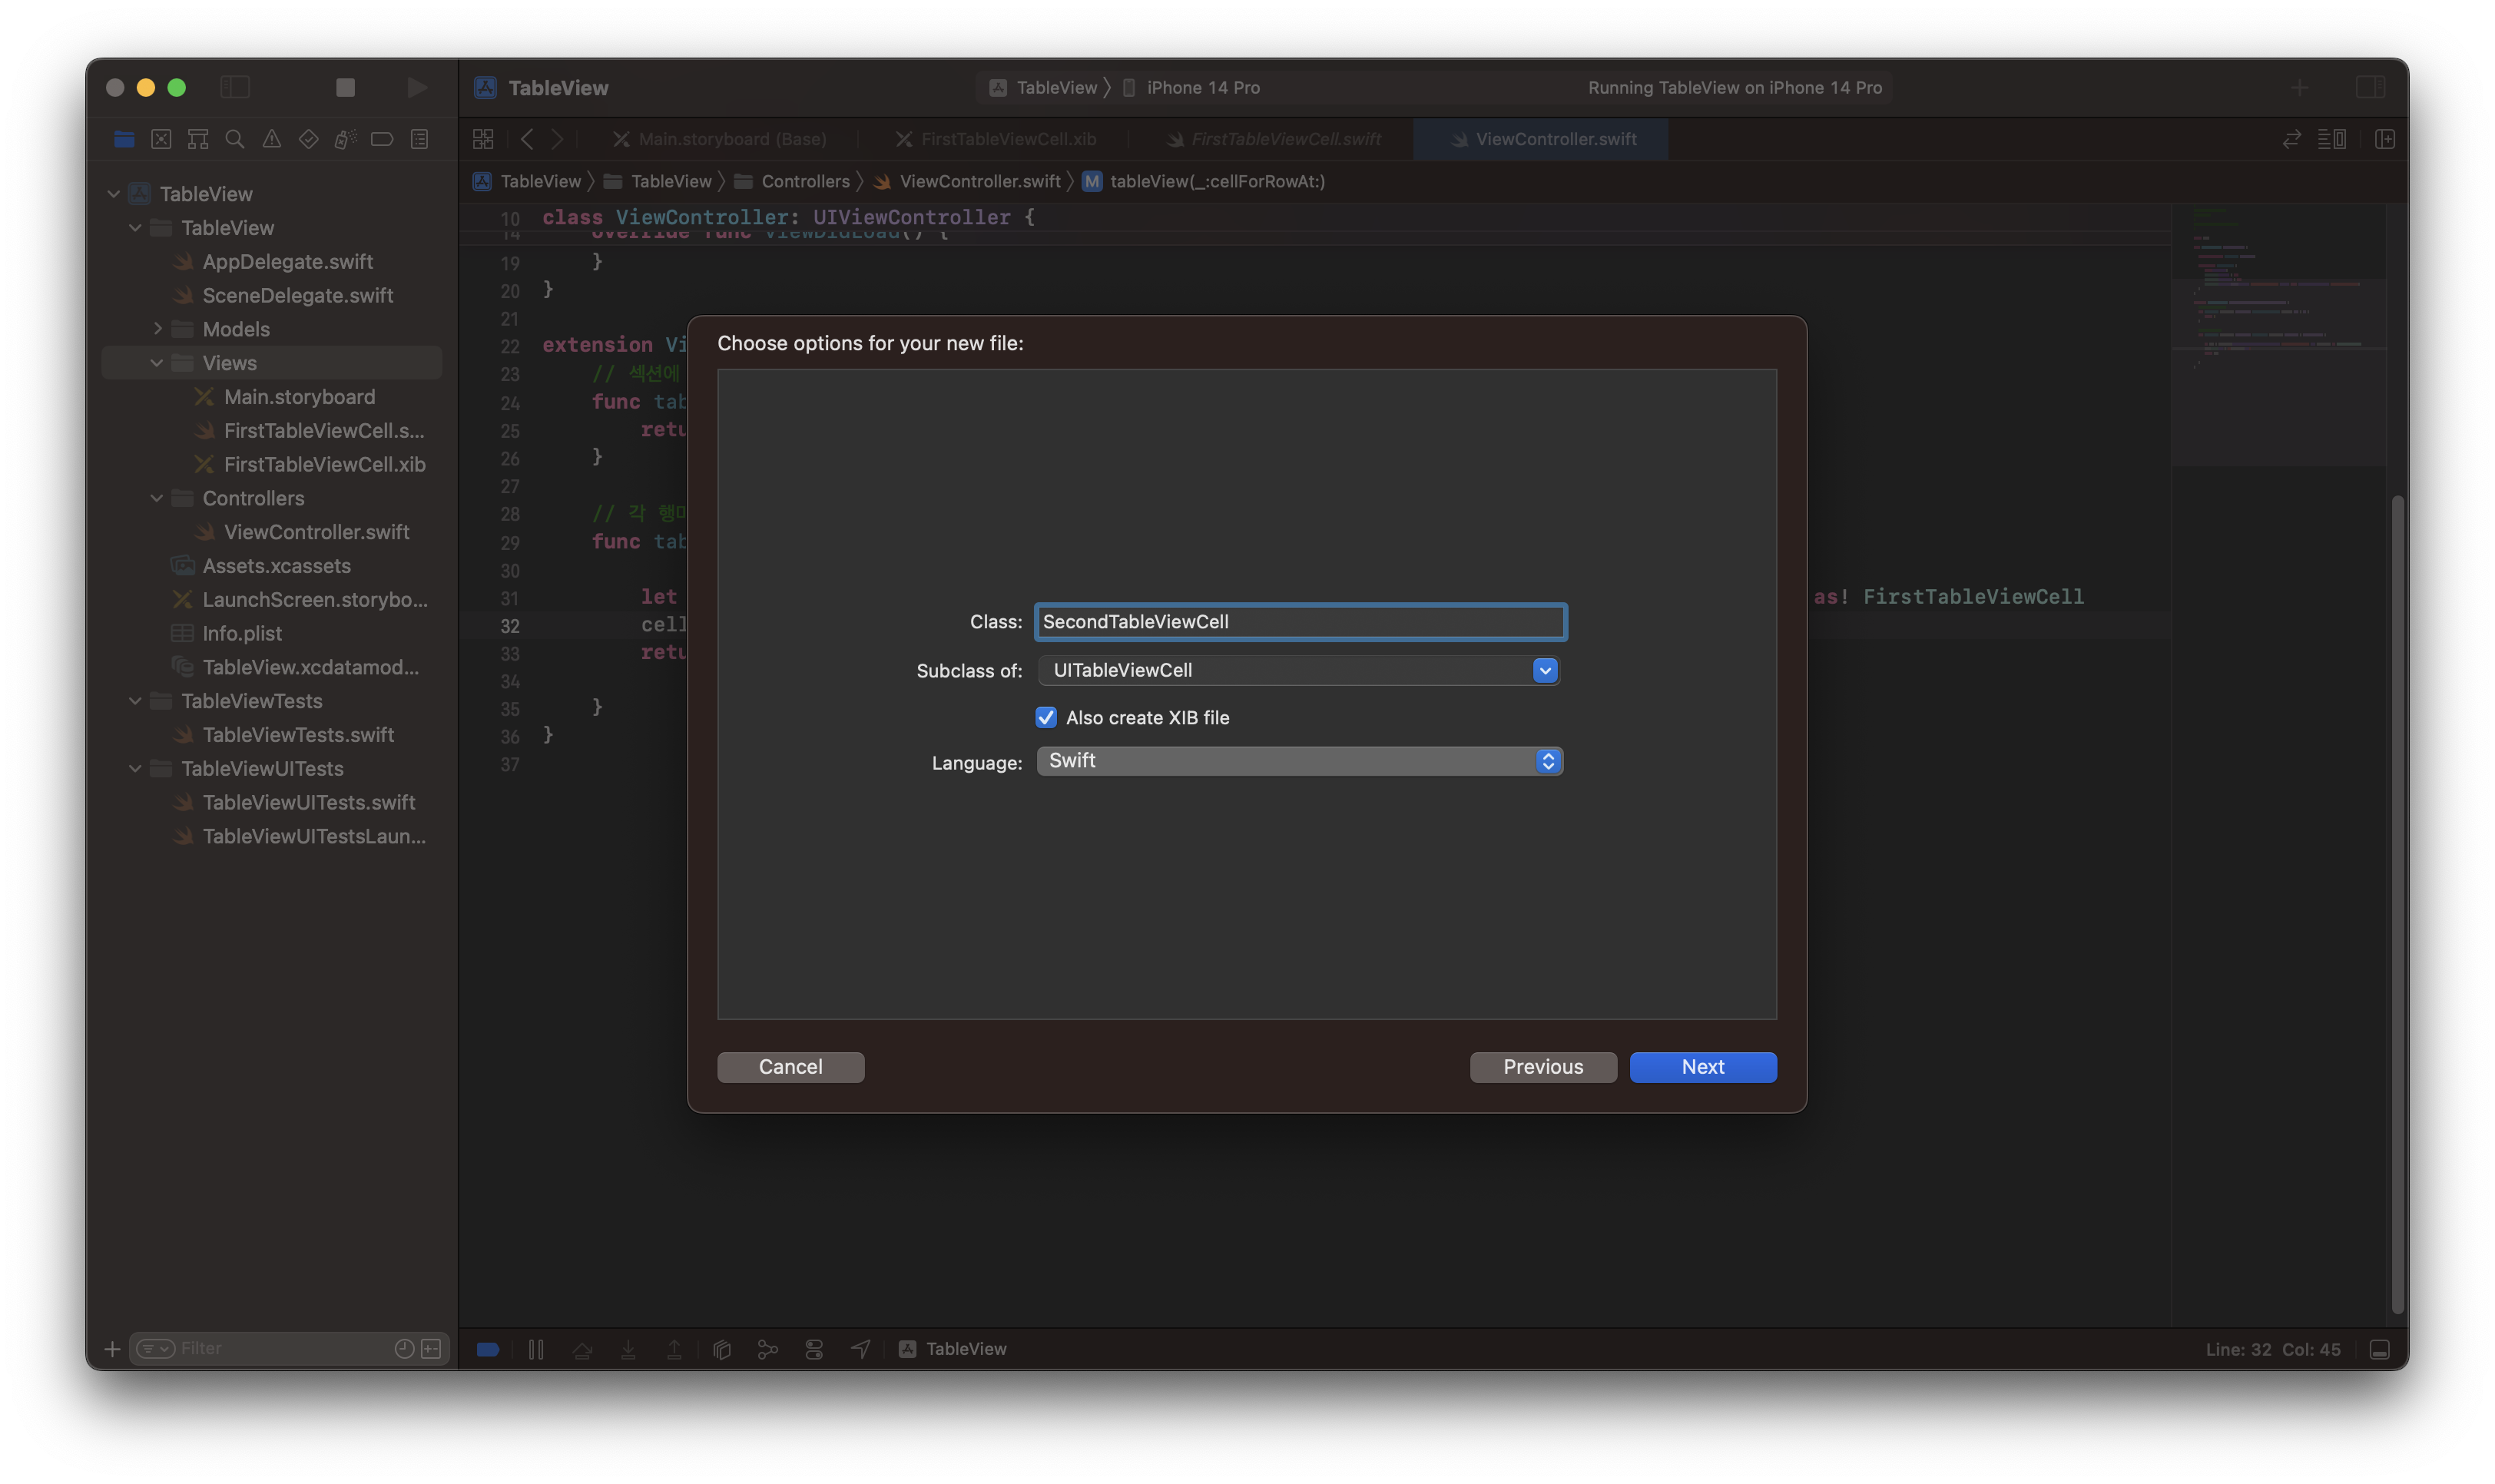Open the Issue navigator warning icon
The image size is (2495, 1484).
(272, 139)
